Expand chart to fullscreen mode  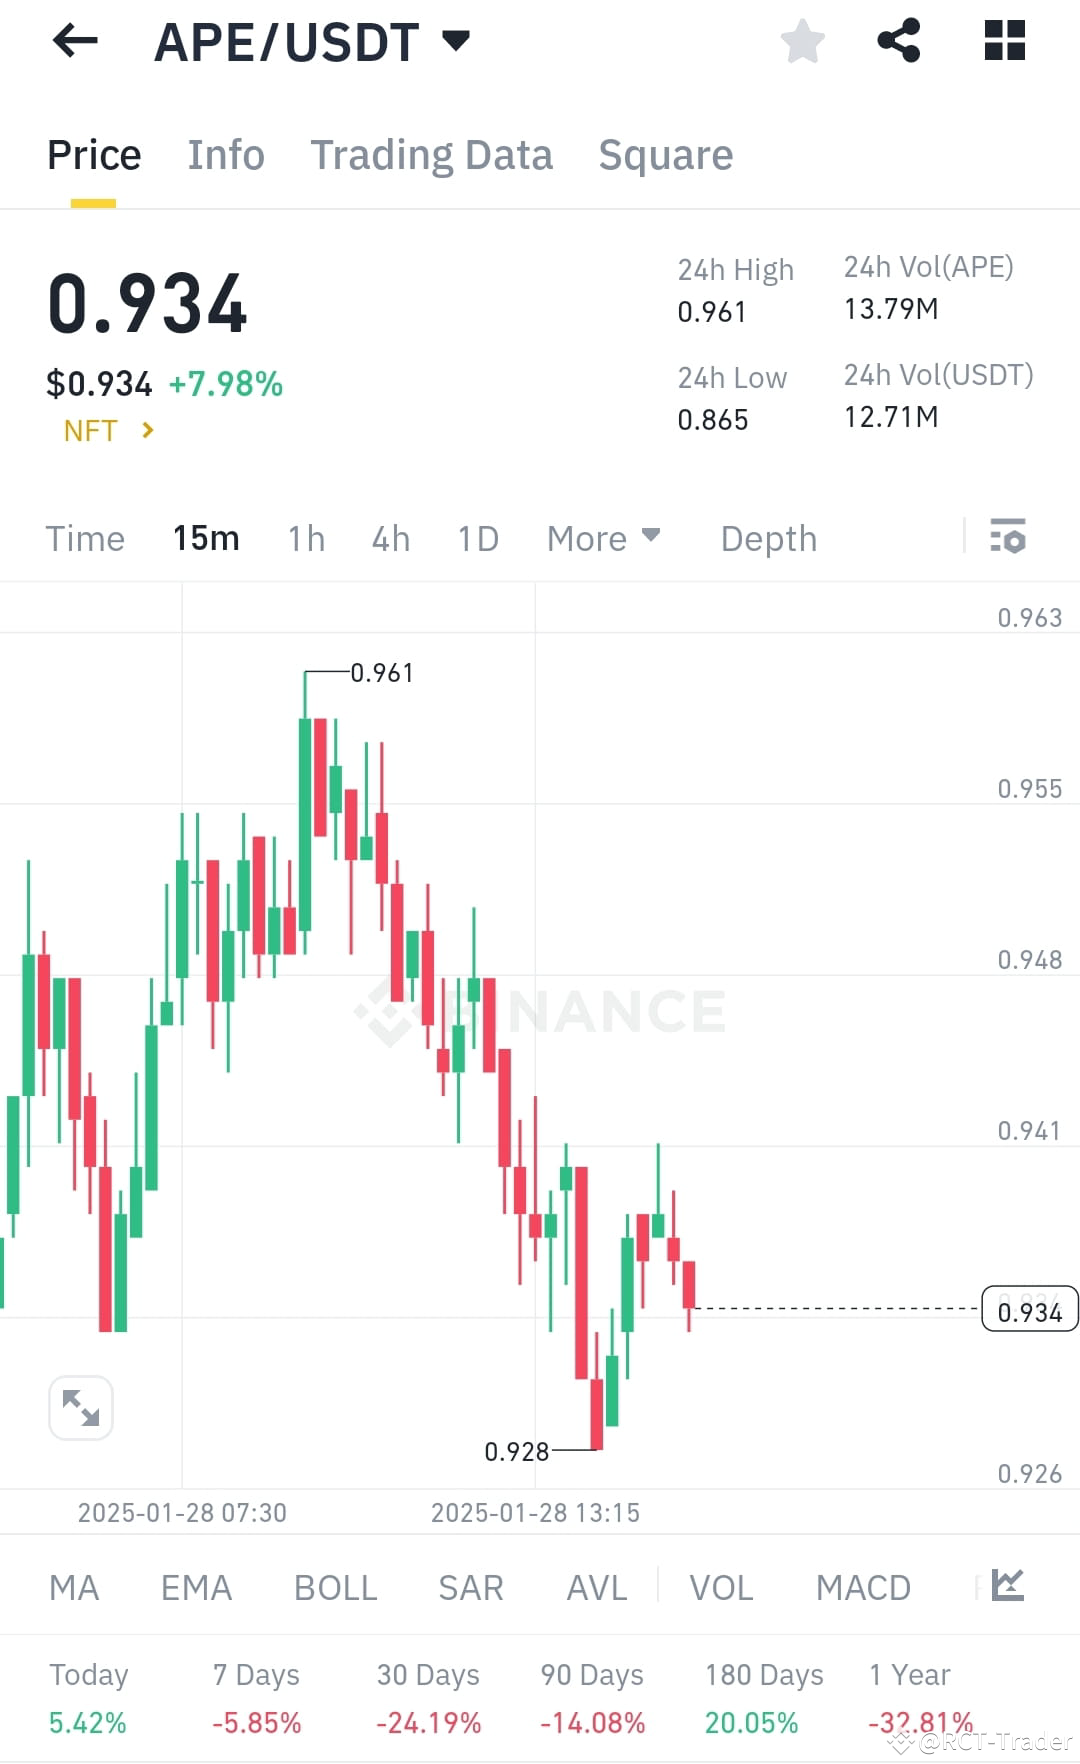[80, 1406]
